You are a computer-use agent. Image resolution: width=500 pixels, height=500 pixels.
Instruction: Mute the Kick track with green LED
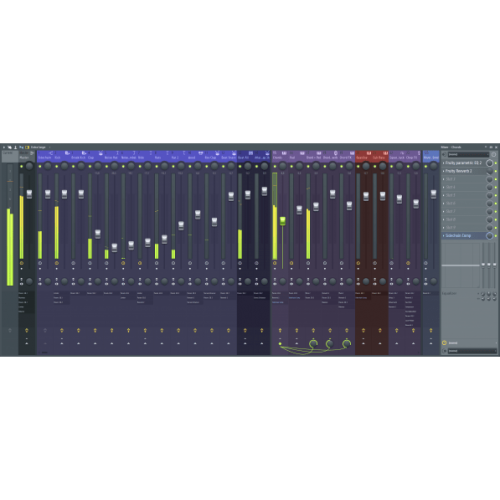[x=57, y=166]
